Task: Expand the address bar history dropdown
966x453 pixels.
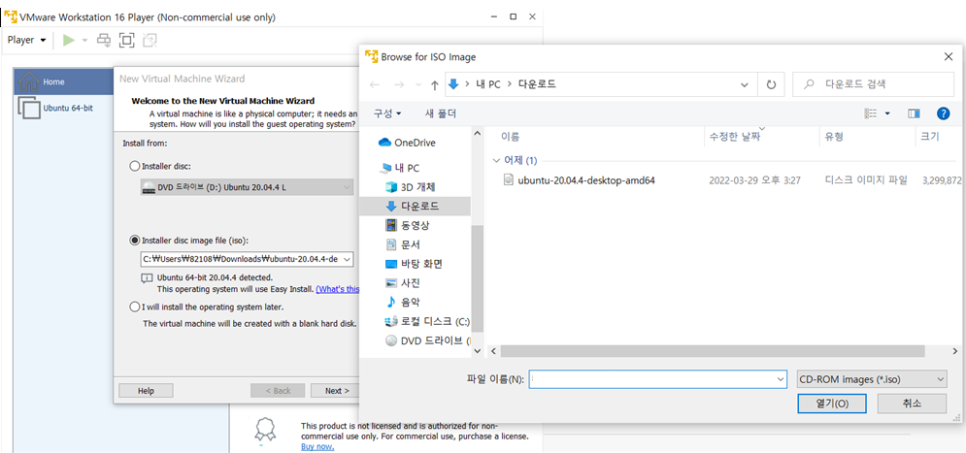Action: point(745,84)
